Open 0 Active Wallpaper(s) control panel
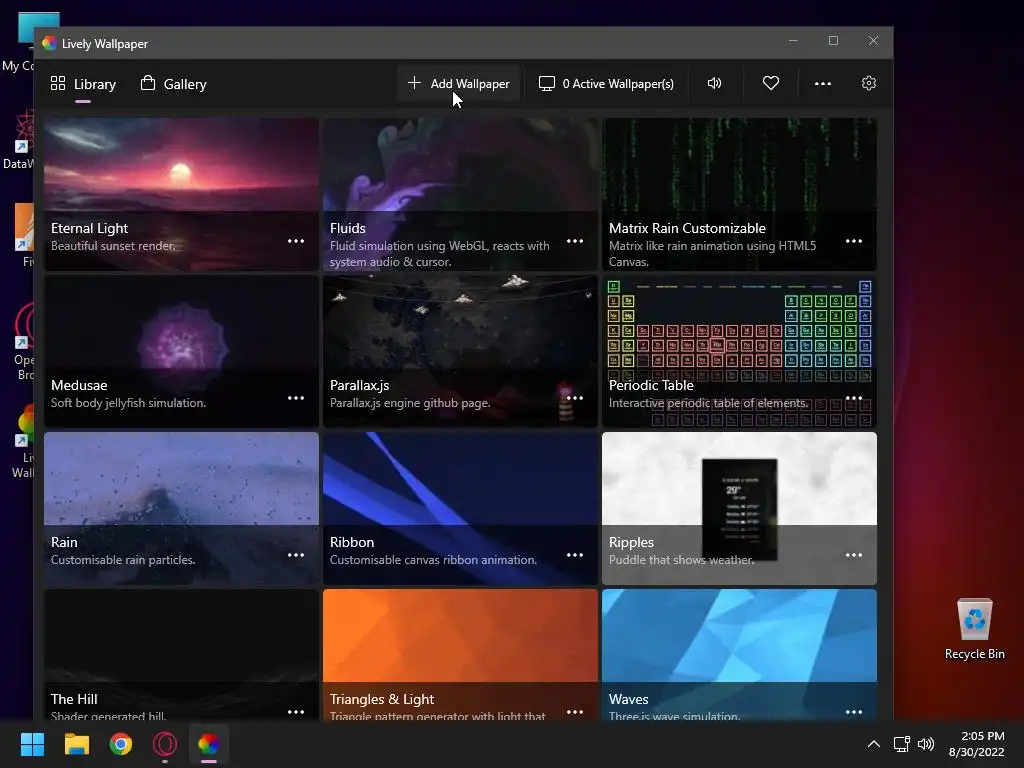 point(606,84)
